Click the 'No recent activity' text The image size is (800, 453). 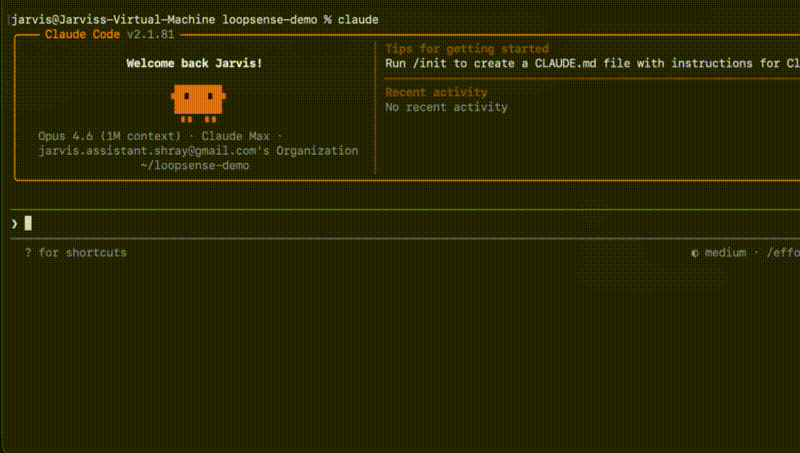click(x=446, y=107)
